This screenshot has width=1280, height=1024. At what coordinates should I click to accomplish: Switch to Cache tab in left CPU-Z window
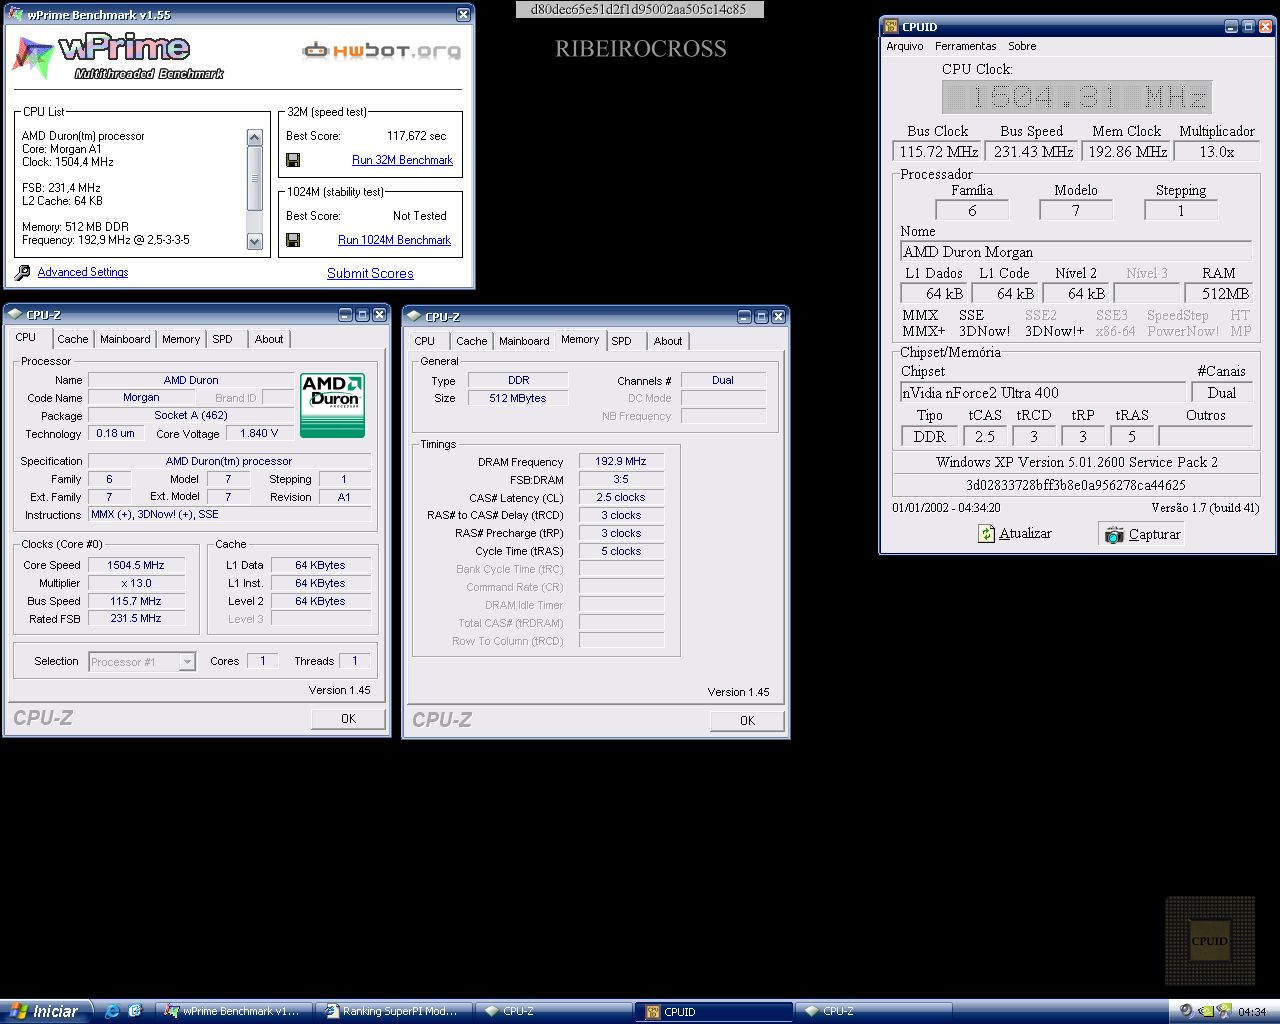[x=73, y=339]
